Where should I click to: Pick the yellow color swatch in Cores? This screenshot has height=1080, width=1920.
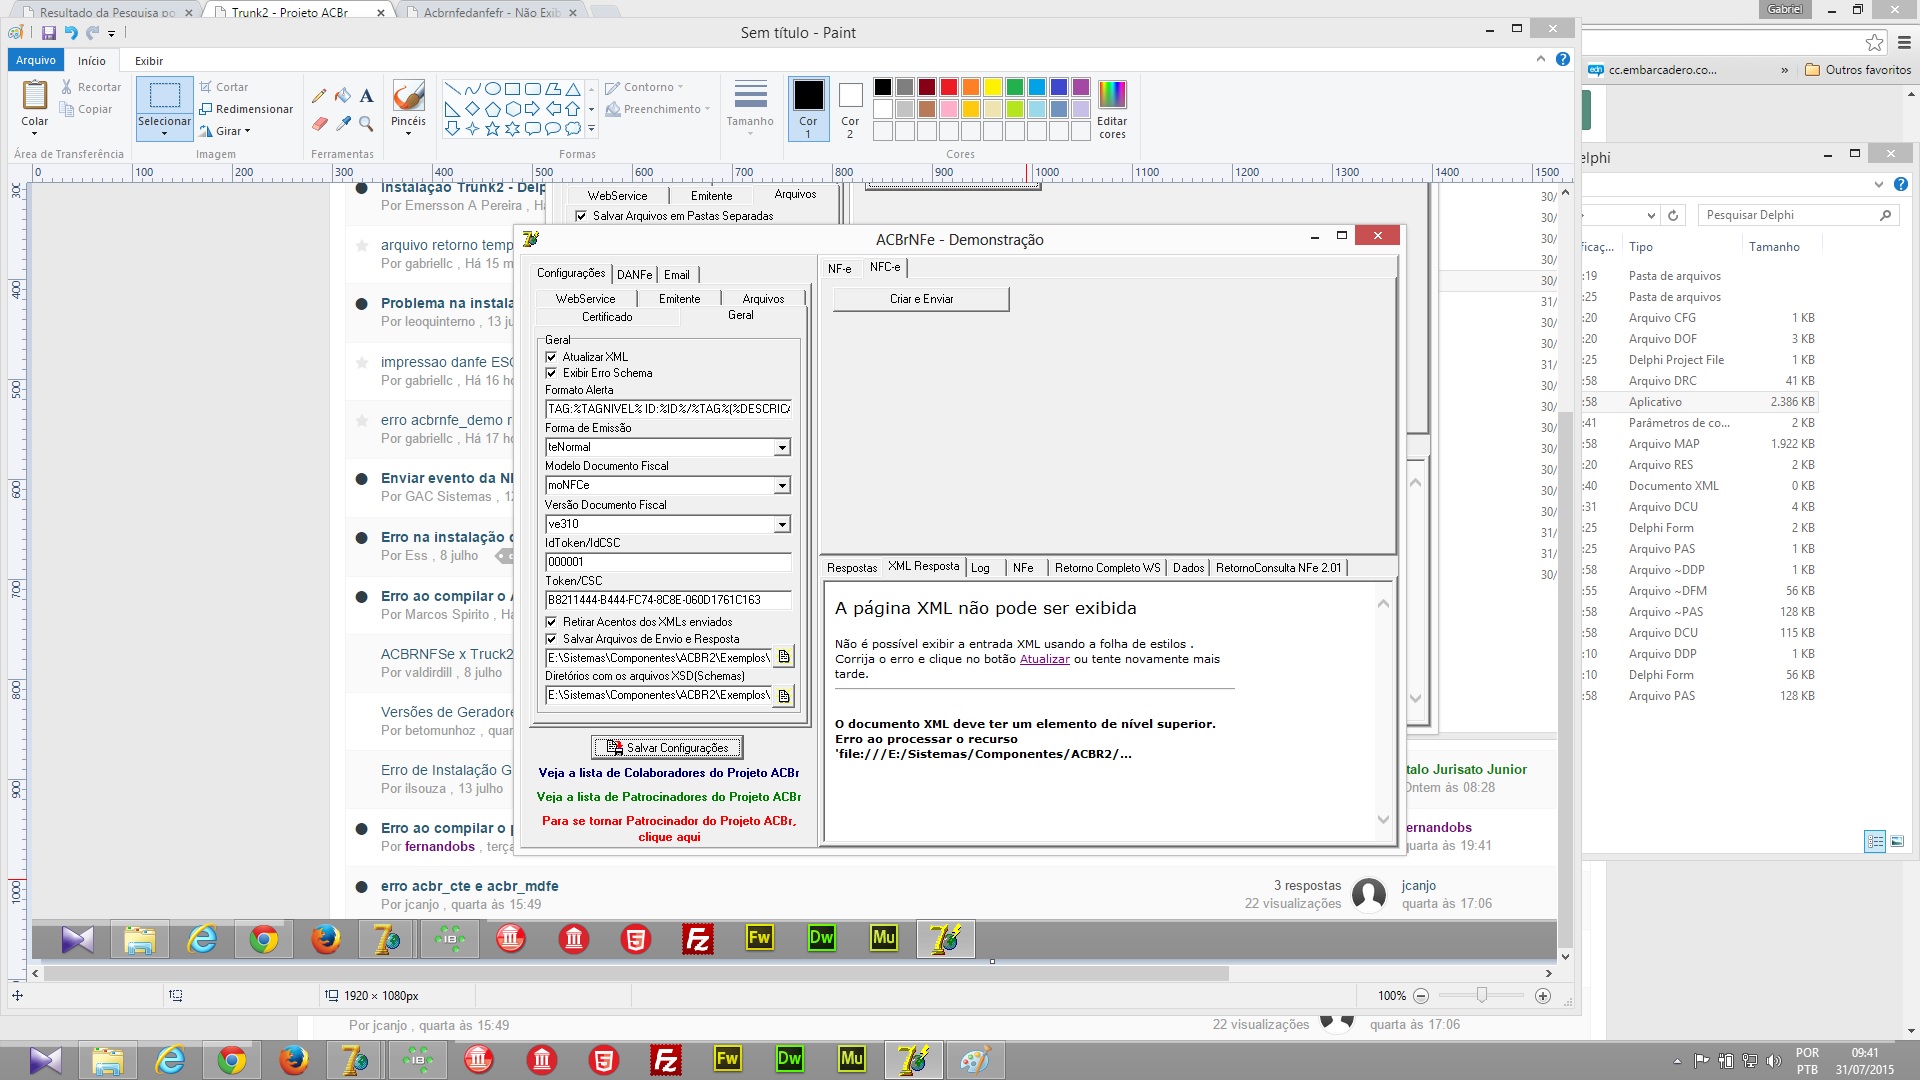992,87
